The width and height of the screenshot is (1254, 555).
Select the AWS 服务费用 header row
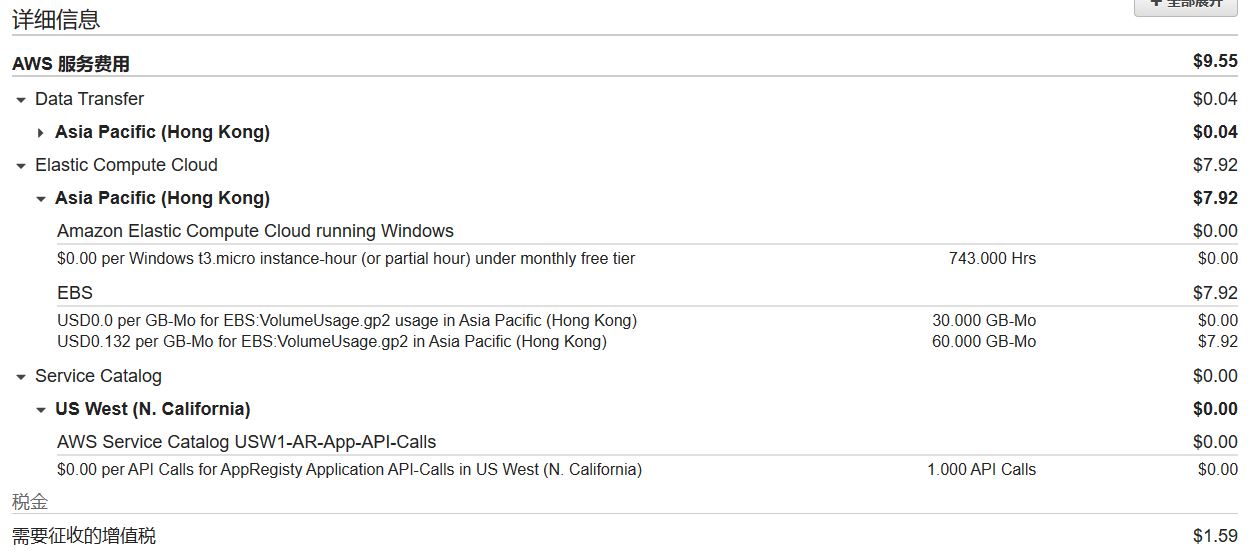(x=71, y=64)
